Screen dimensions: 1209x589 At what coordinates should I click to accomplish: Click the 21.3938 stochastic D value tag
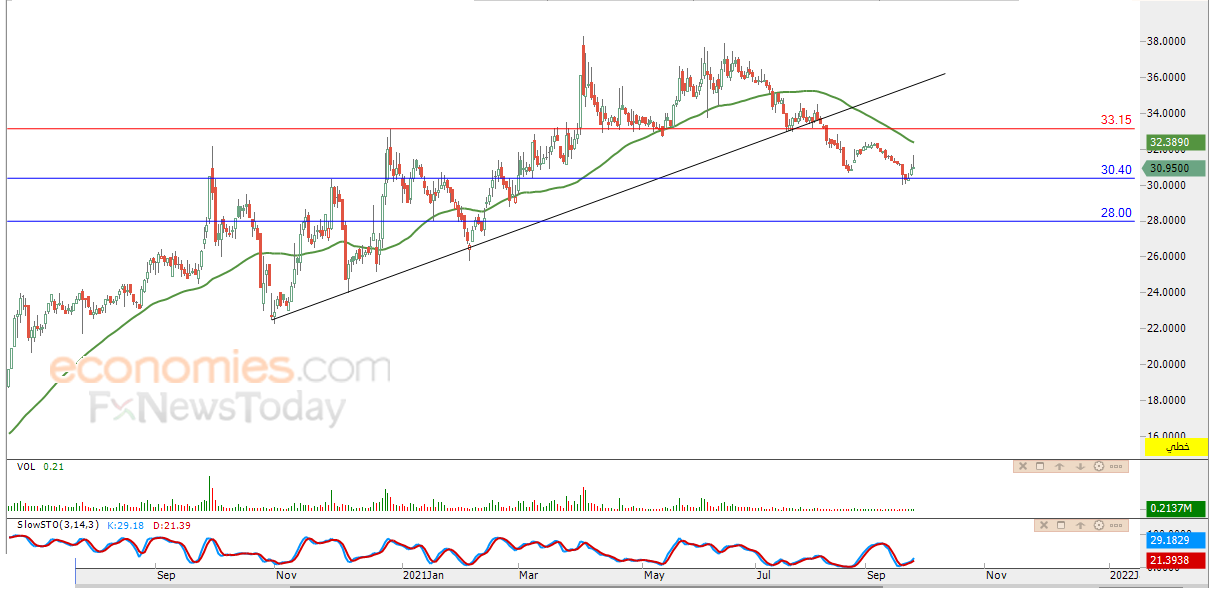[1175, 563]
